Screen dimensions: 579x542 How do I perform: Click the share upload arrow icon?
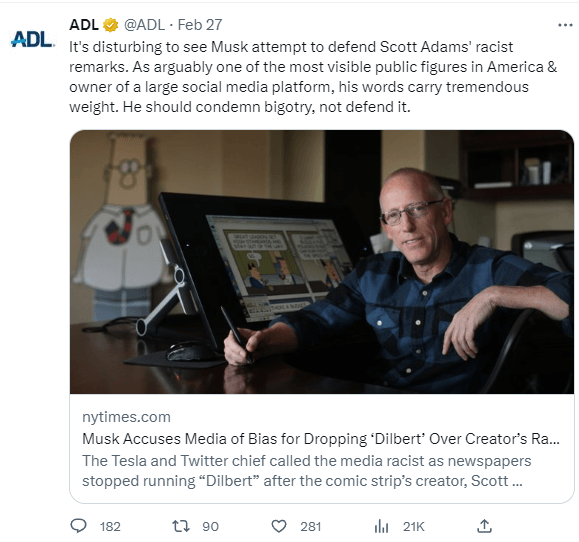click(484, 526)
